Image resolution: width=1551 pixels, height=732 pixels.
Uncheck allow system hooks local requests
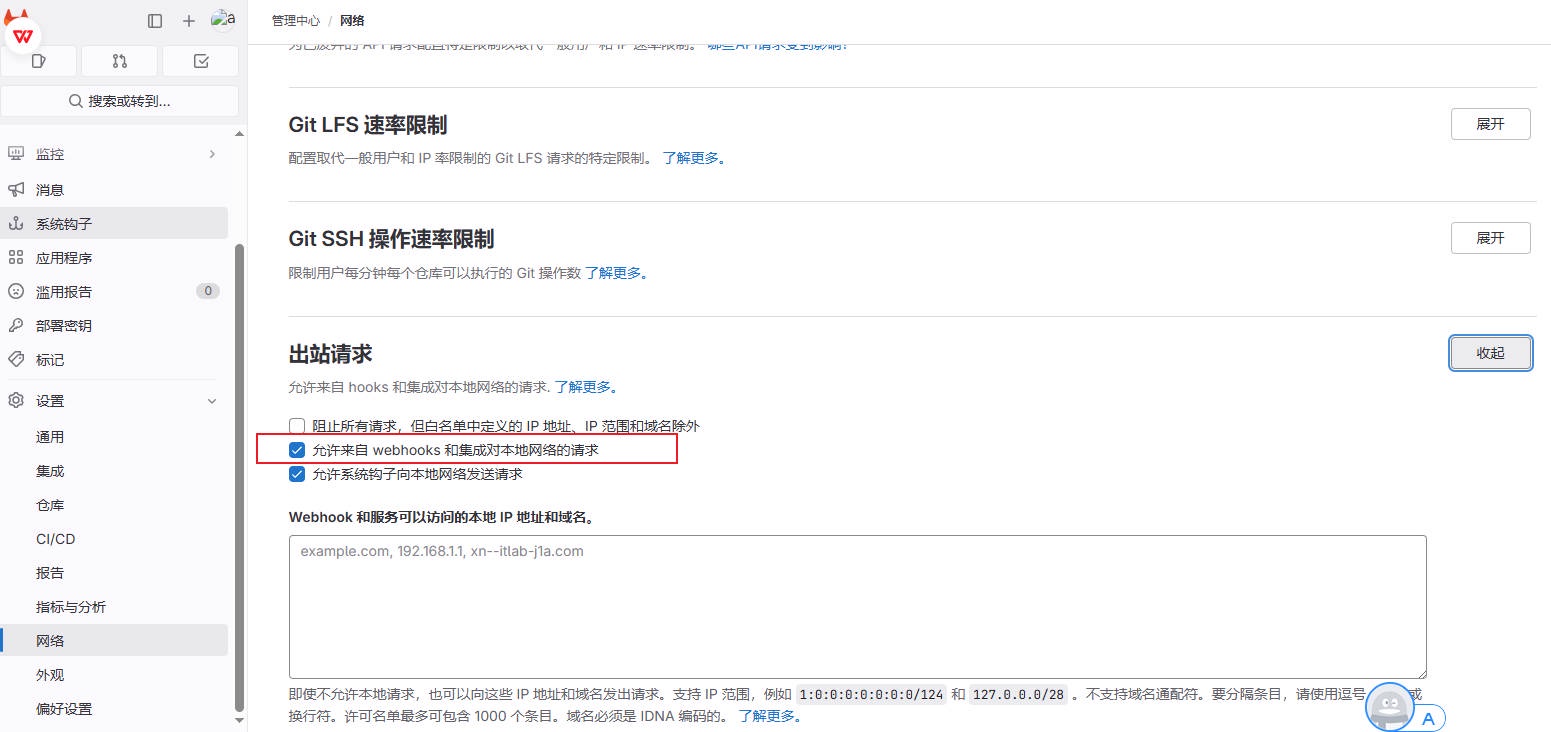click(297, 474)
